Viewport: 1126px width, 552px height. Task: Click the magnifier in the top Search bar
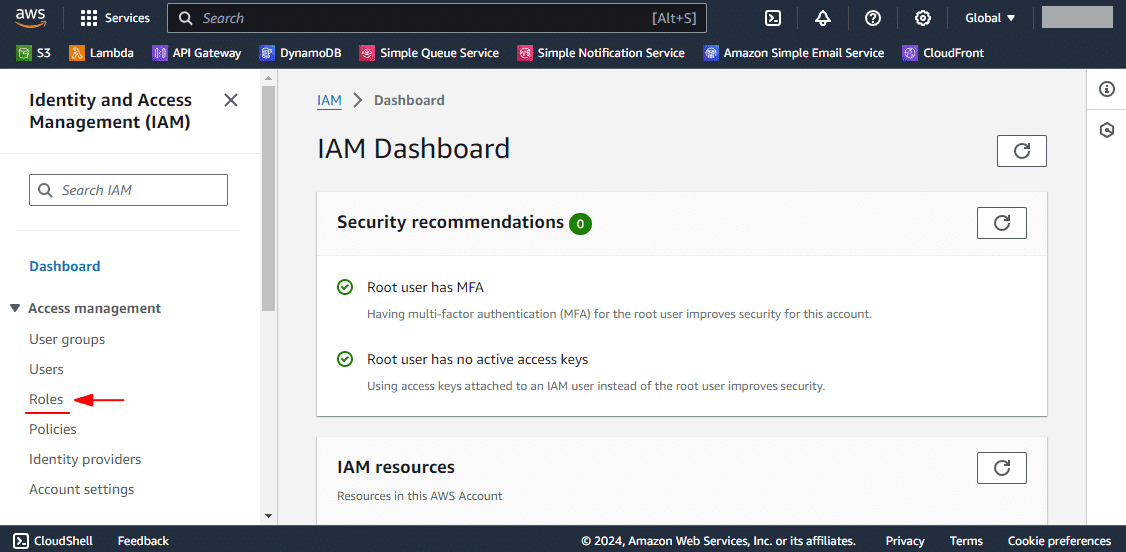point(185,18)
